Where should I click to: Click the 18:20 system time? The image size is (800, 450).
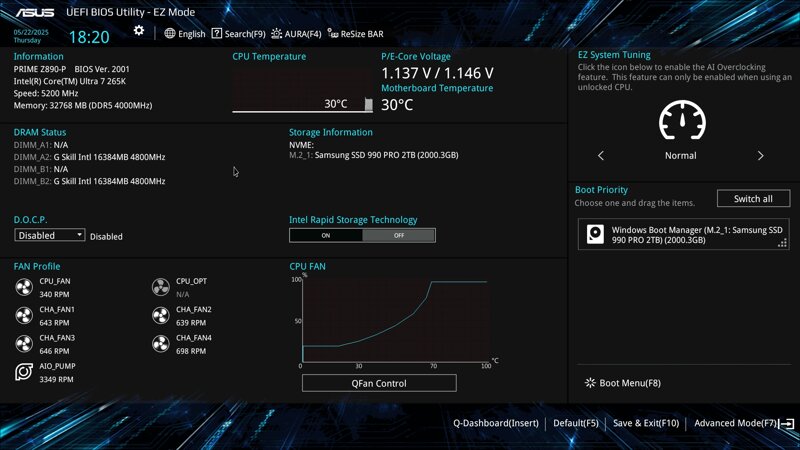point(89,37)
